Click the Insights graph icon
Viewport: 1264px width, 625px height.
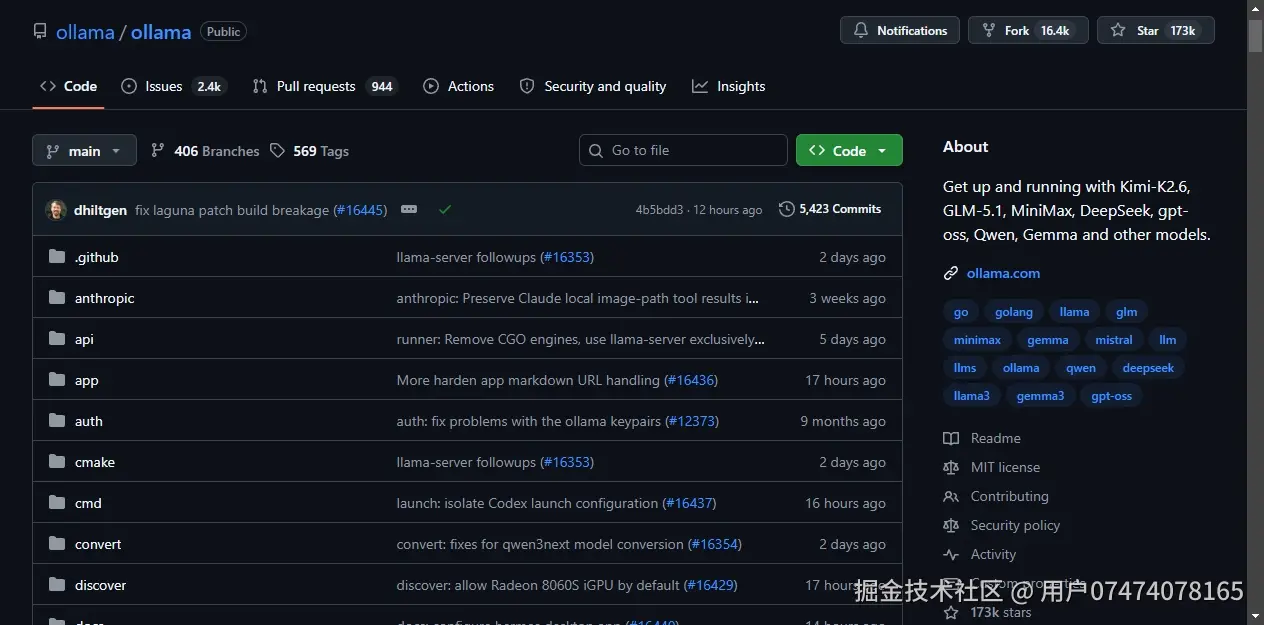tap(700, 86)
